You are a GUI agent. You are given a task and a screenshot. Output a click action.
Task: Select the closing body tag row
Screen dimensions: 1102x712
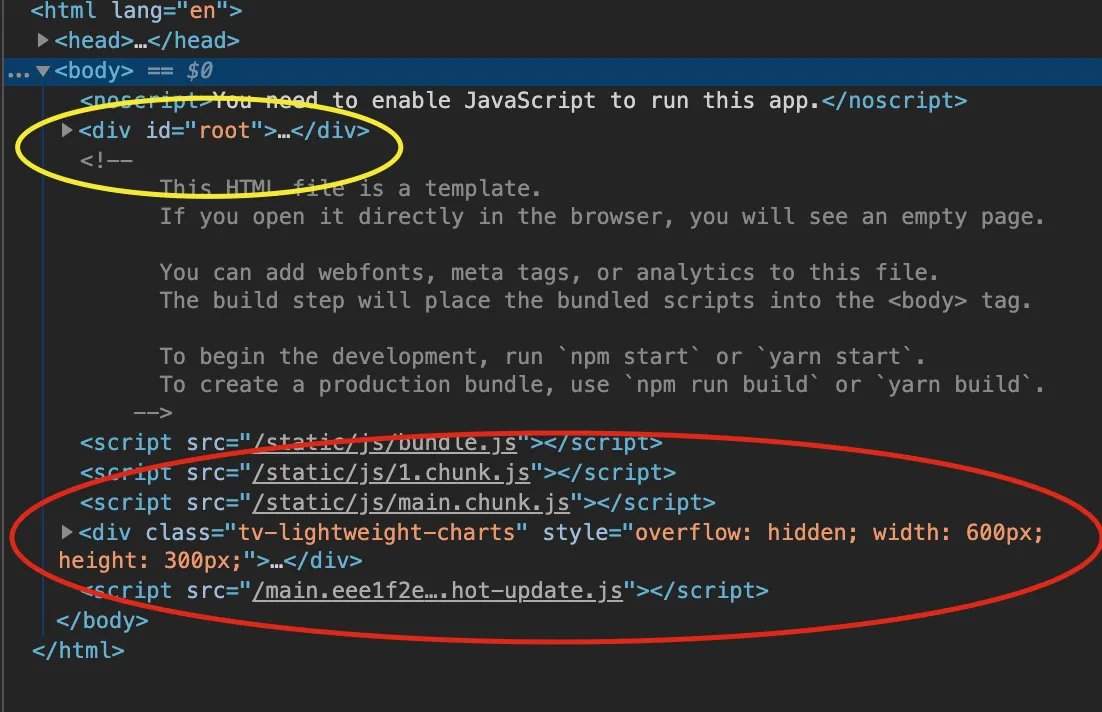point(103,621)
